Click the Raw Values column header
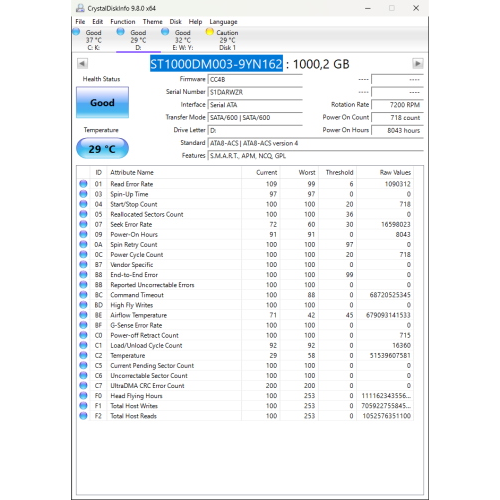The image size is (500, 500). tap(385, 172)
